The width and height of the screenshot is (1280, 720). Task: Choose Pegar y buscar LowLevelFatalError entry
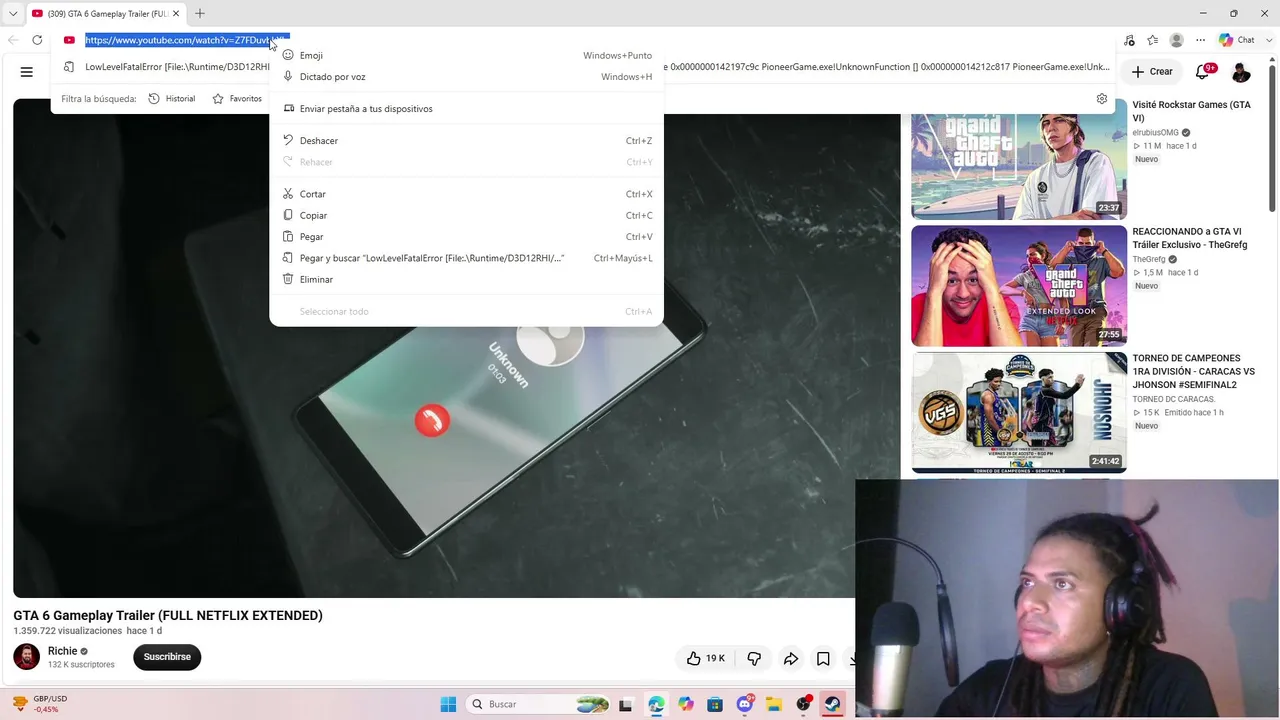pyautogui.click(x=466, y=259)
